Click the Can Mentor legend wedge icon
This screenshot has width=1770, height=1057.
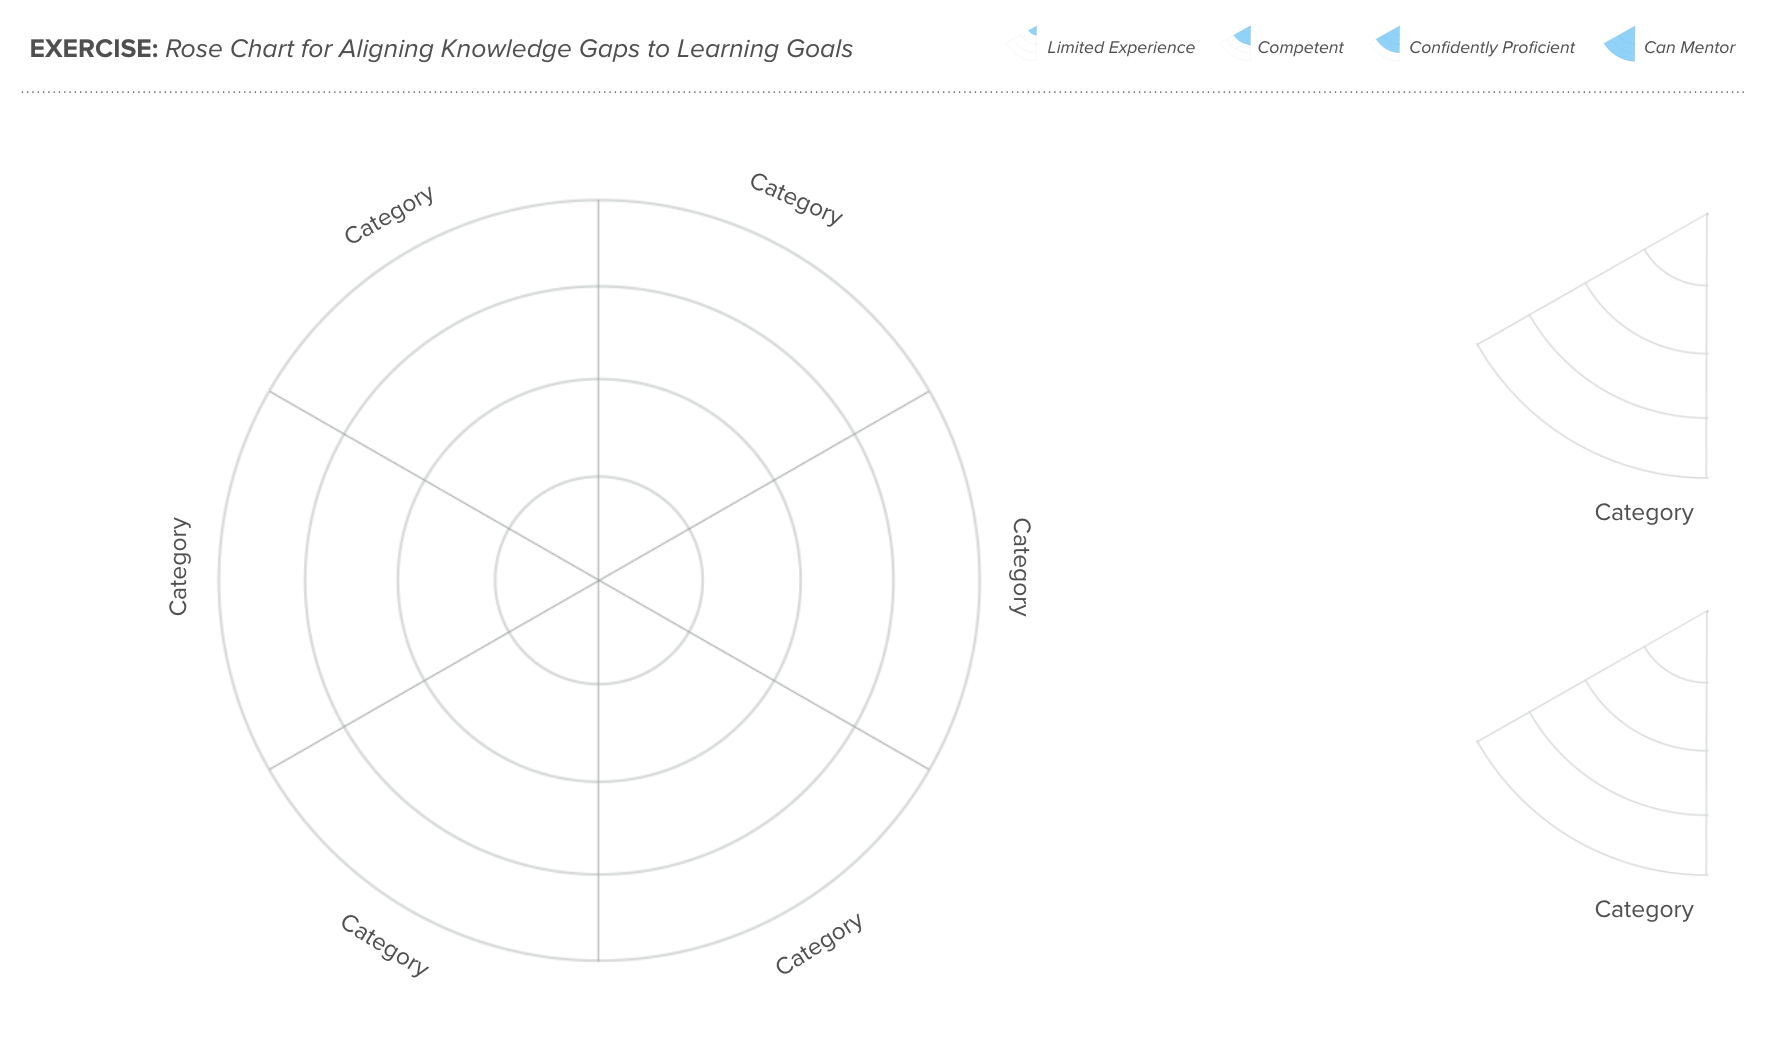(x=1619, y=44)
